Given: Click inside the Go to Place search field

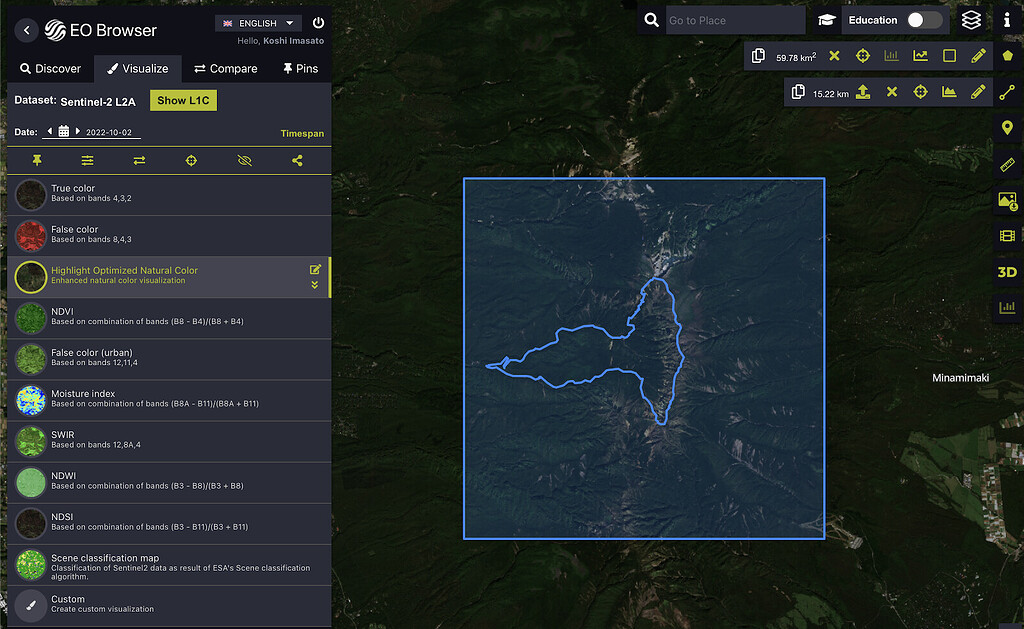Looking at the screenshot, I should tap(735, 19).
